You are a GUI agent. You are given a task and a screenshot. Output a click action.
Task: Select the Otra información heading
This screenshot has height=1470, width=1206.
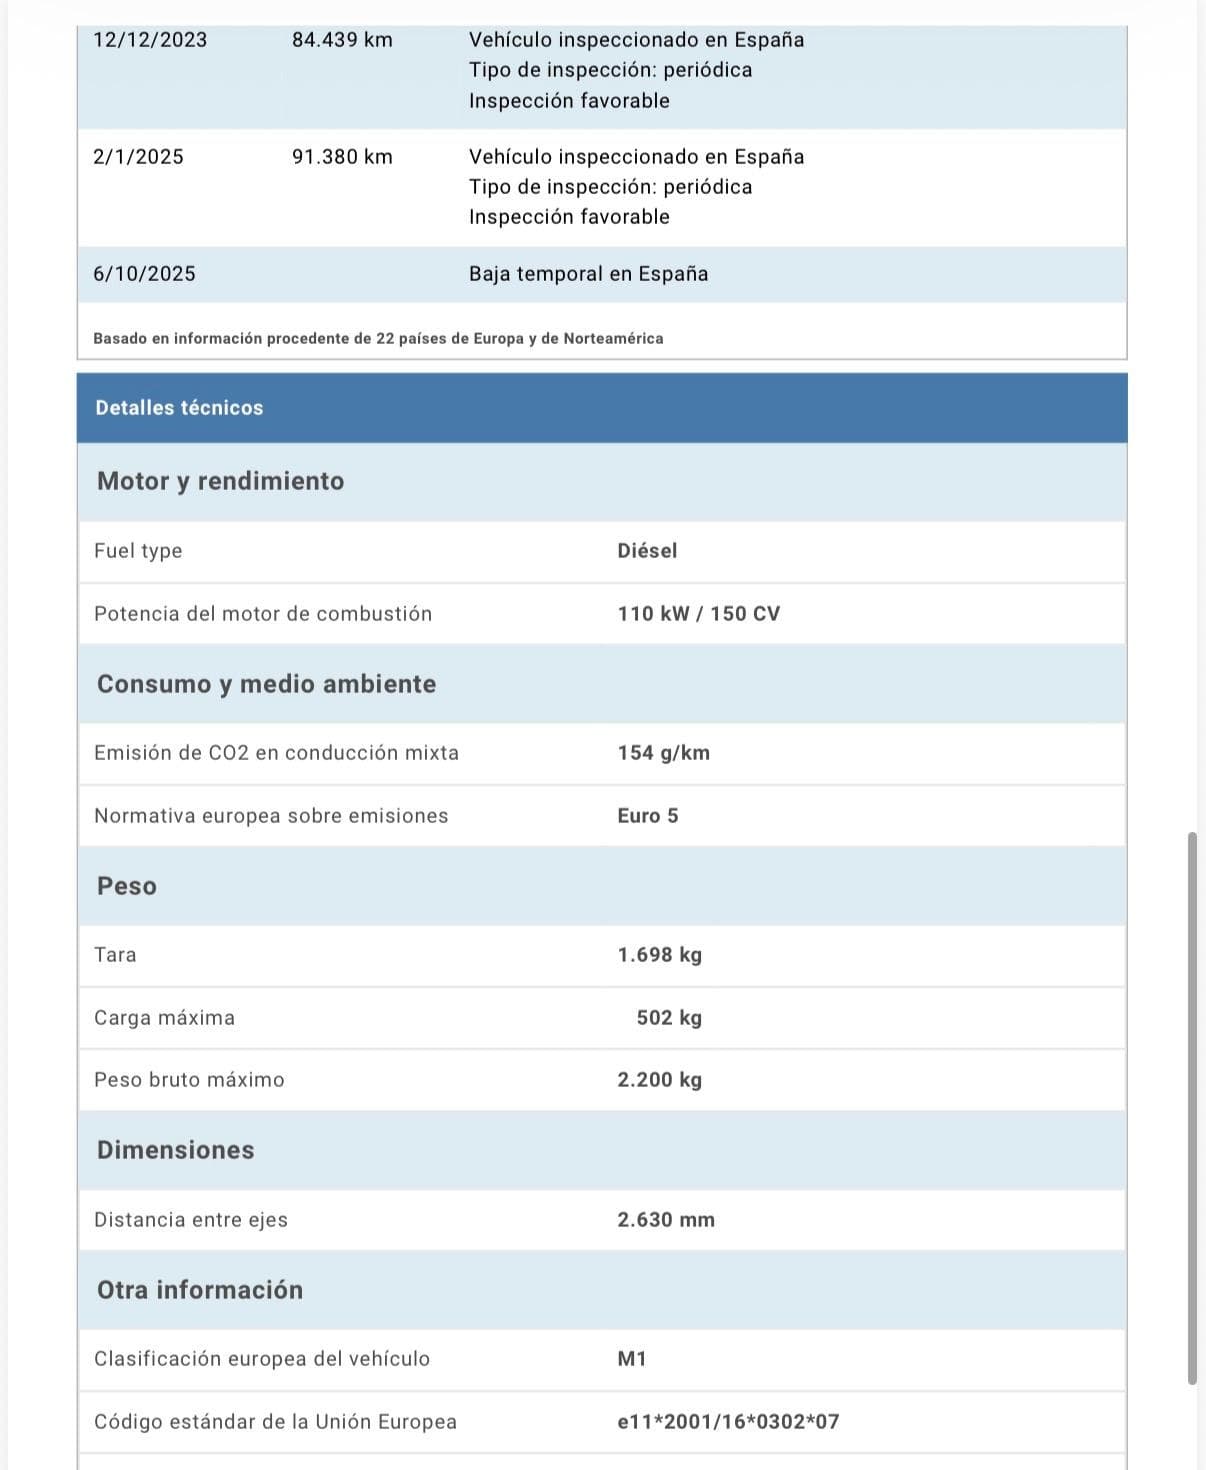pos(200,1290)
